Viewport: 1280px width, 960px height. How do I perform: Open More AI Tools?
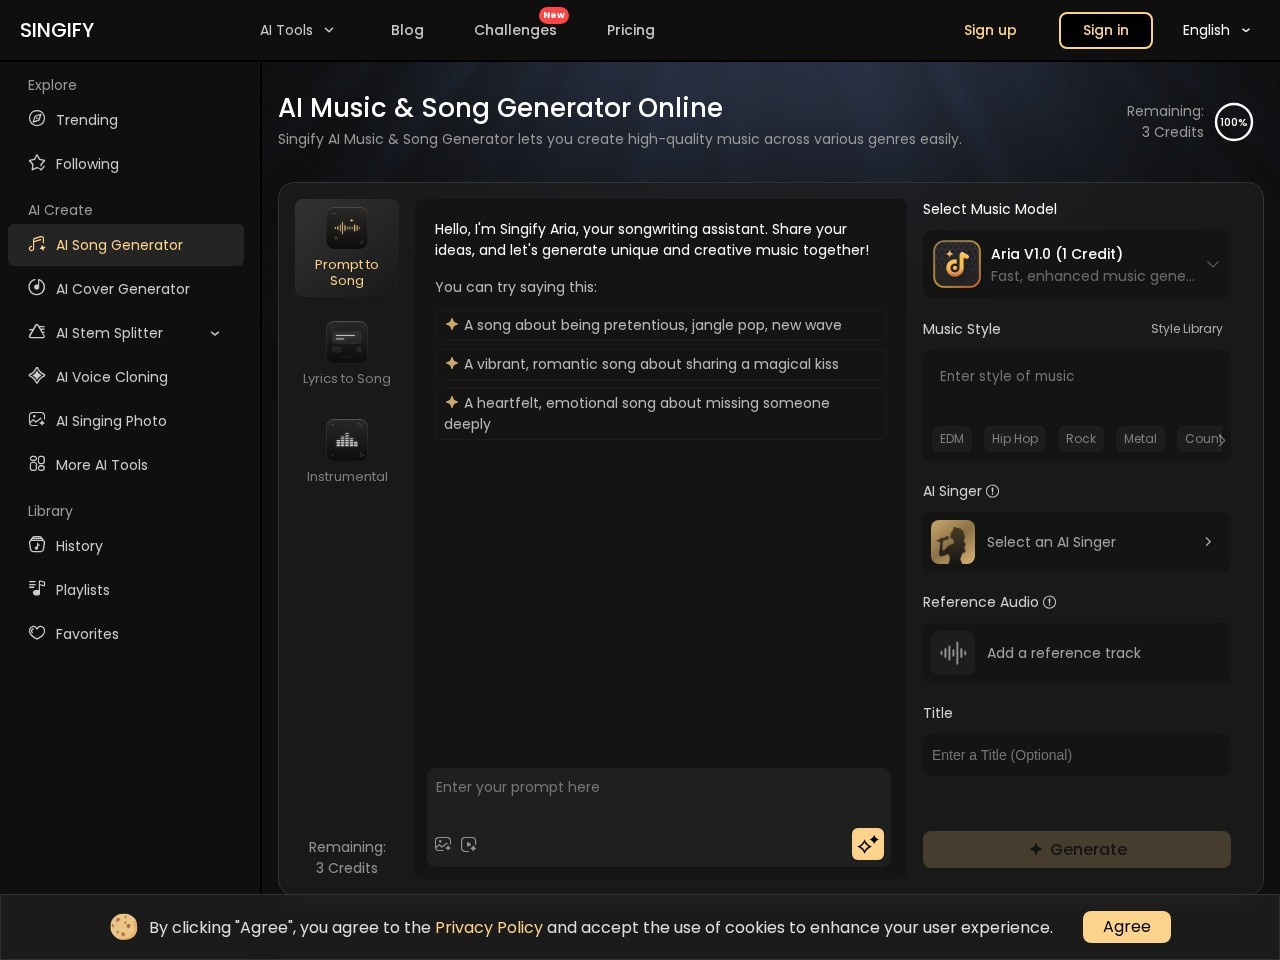coord(102,465)
